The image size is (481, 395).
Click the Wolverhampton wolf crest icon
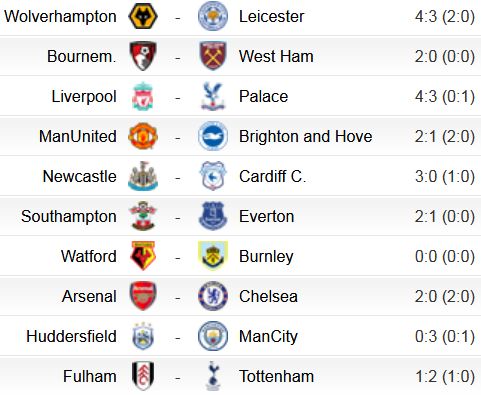143,16
